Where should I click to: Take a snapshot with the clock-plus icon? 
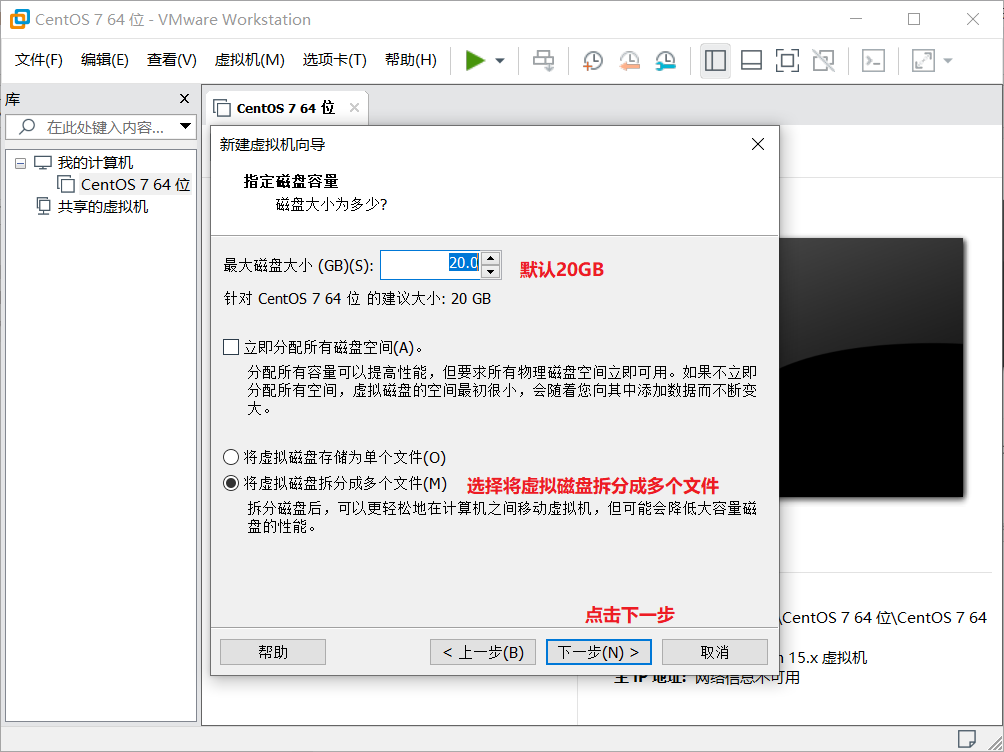[x=593, y=61]
